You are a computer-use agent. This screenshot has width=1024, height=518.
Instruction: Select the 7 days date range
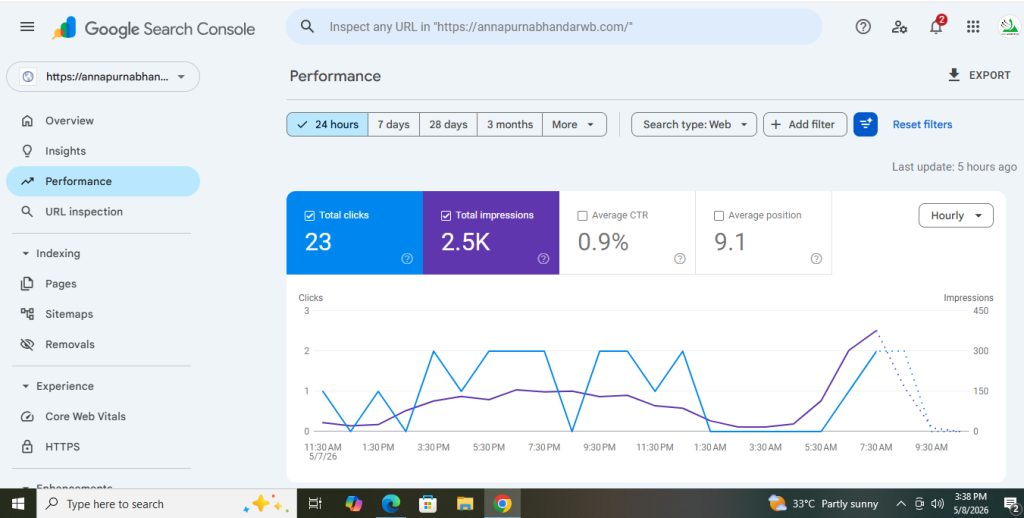click(394, 124)
